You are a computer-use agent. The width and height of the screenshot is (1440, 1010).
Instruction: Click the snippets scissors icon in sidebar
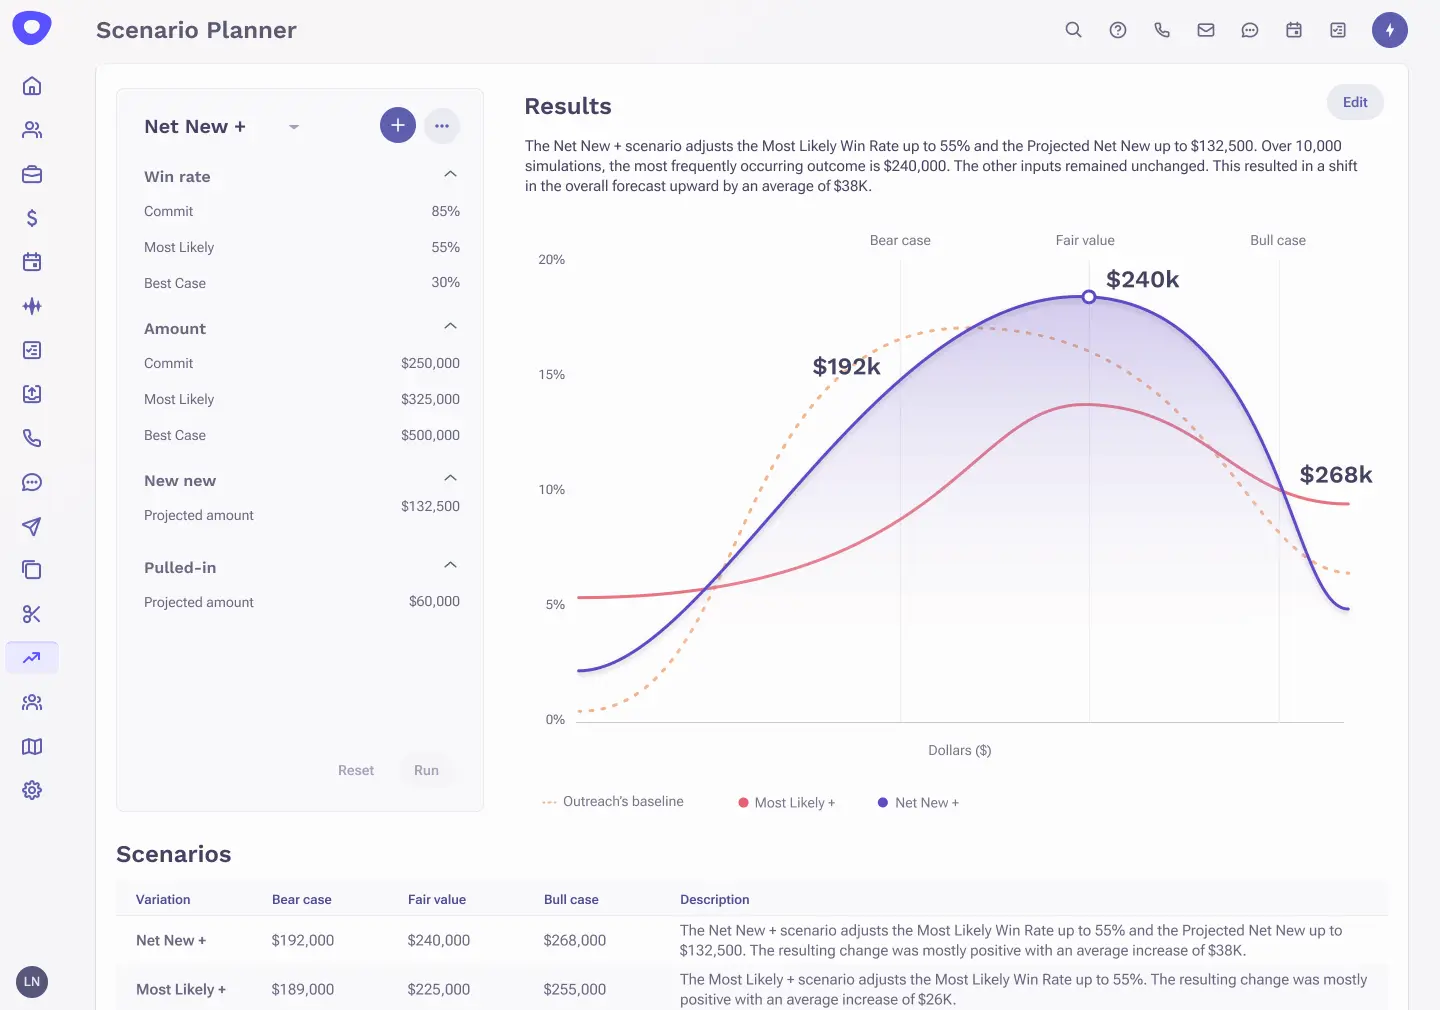pyautogui.click(x=31, y=614)
